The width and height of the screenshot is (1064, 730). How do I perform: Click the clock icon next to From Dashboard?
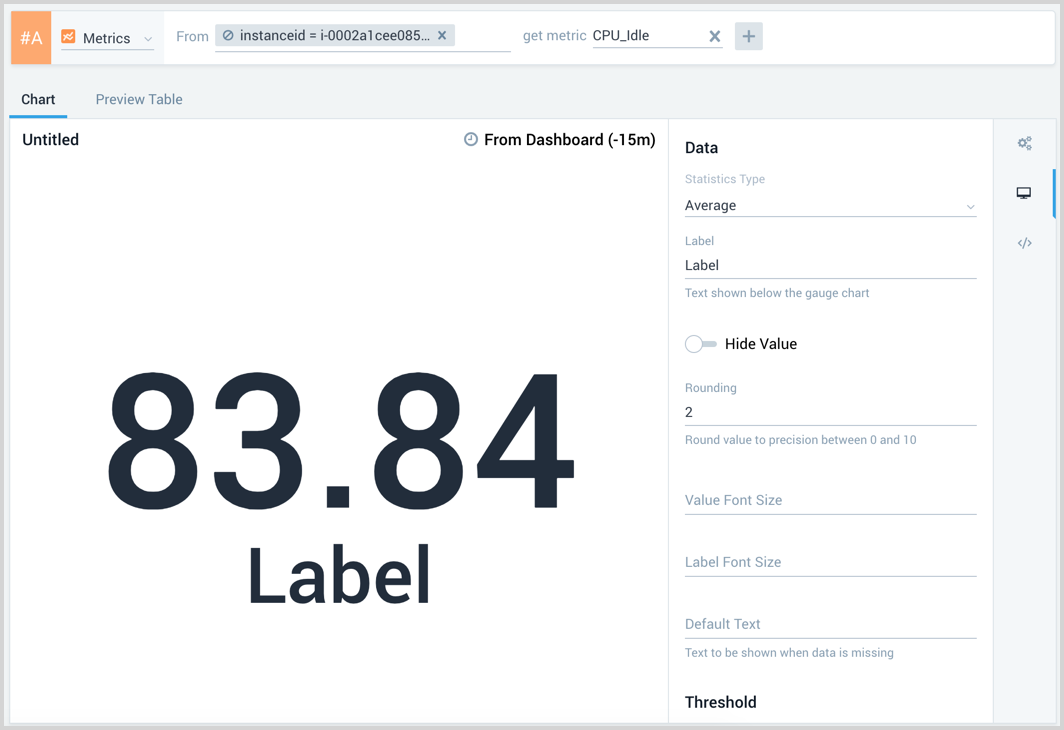[x=470, y=139]
